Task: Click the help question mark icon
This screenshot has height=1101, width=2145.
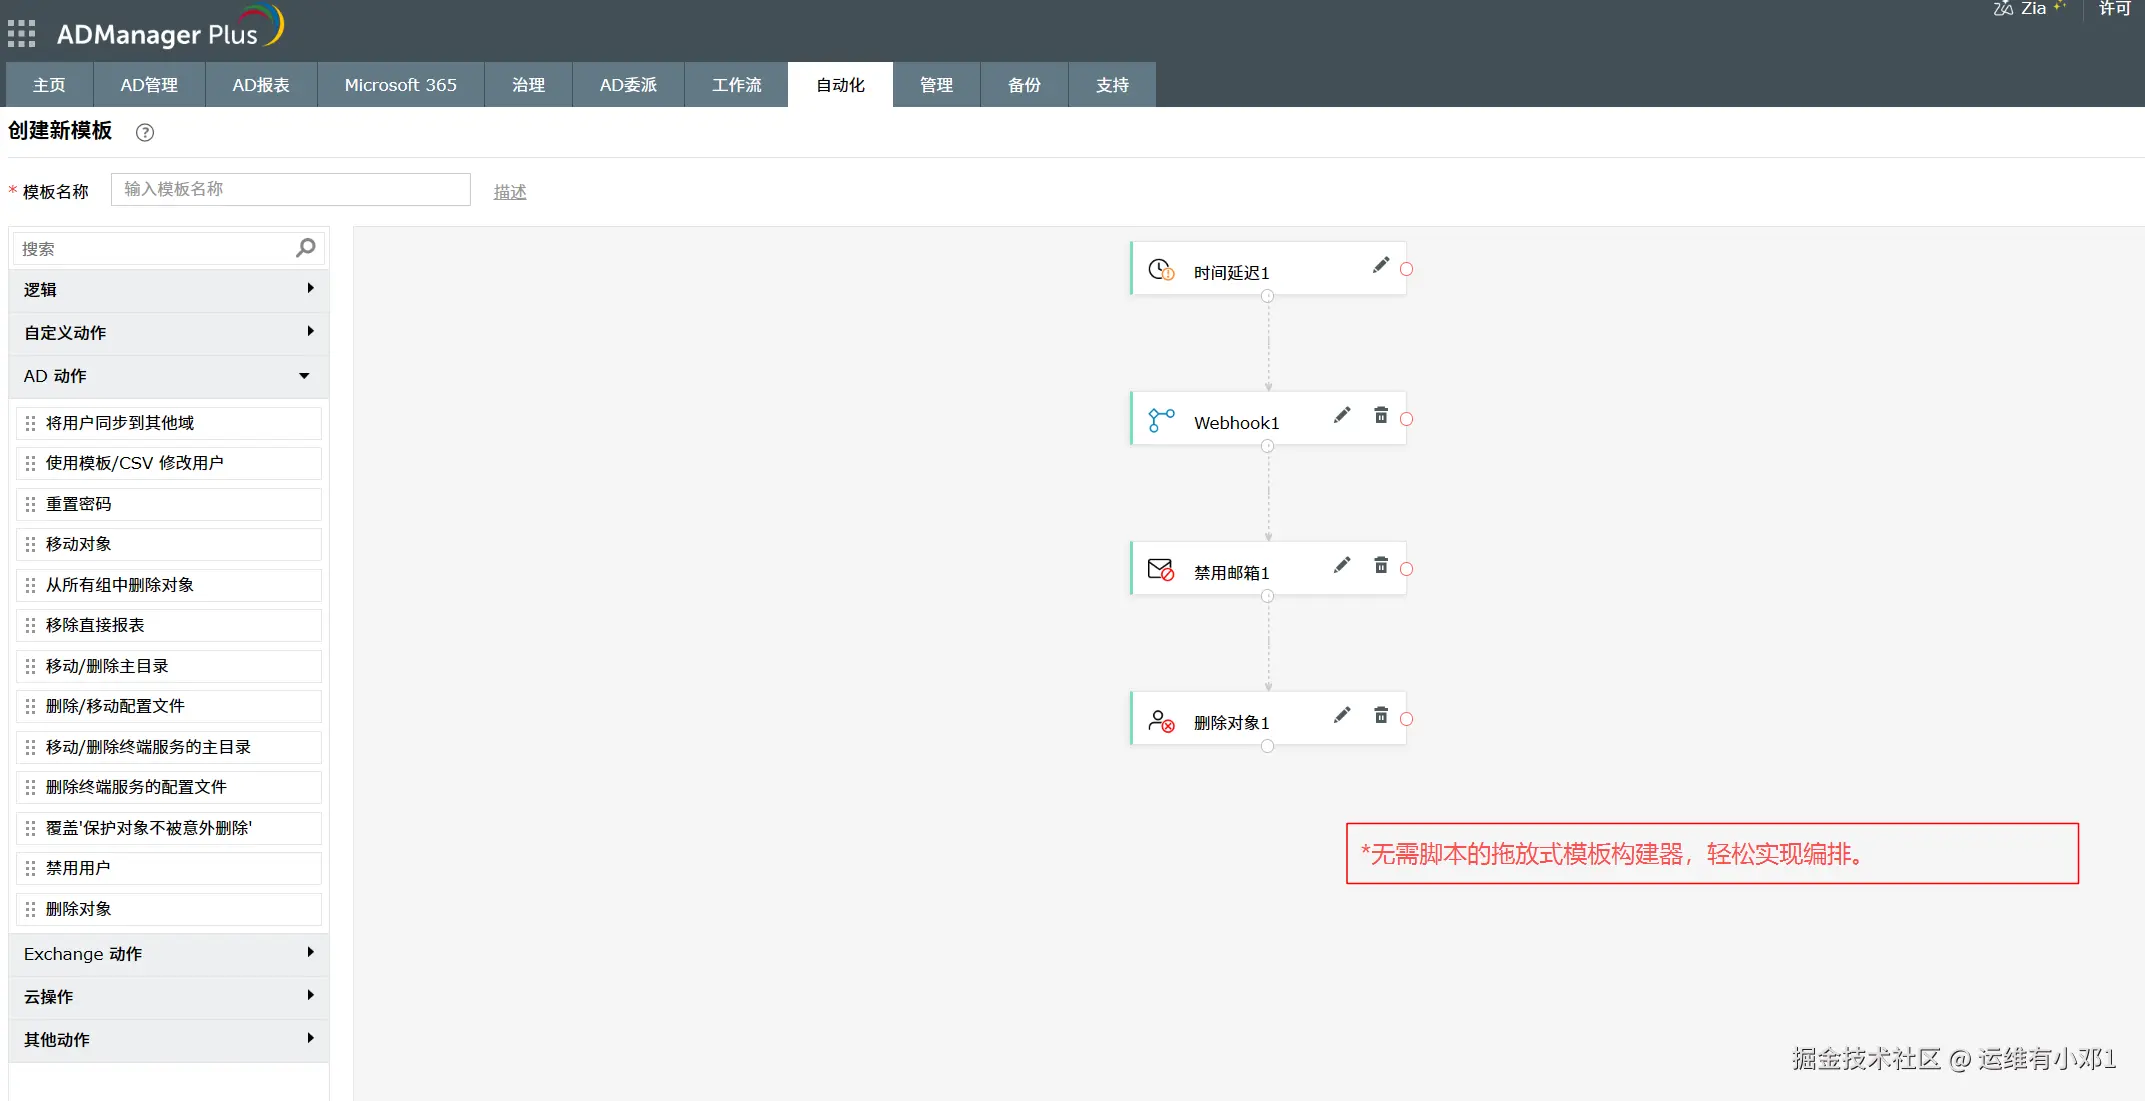Action: (x=145, y=132)
